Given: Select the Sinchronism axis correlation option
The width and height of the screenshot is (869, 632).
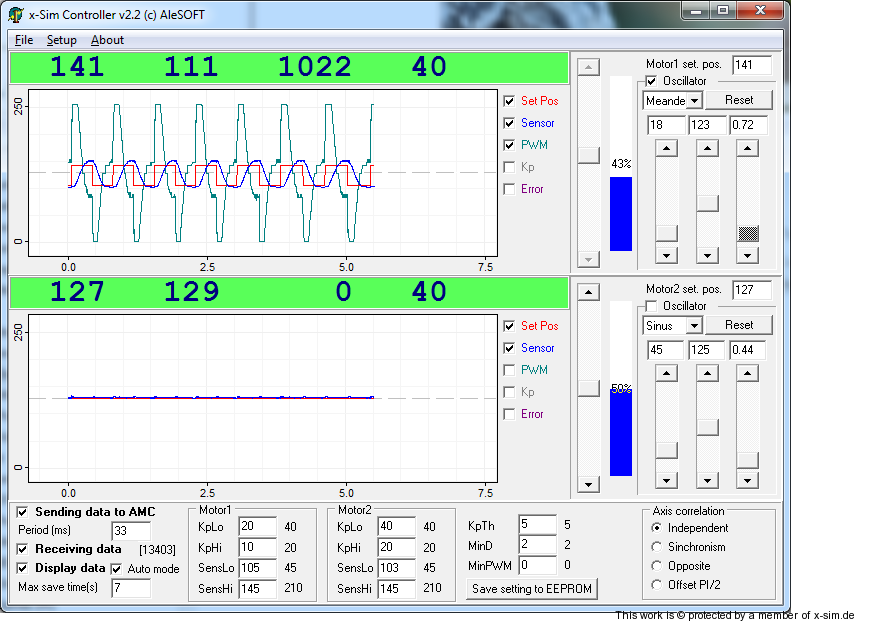Looking at the screenshot, I should point(656,547).
